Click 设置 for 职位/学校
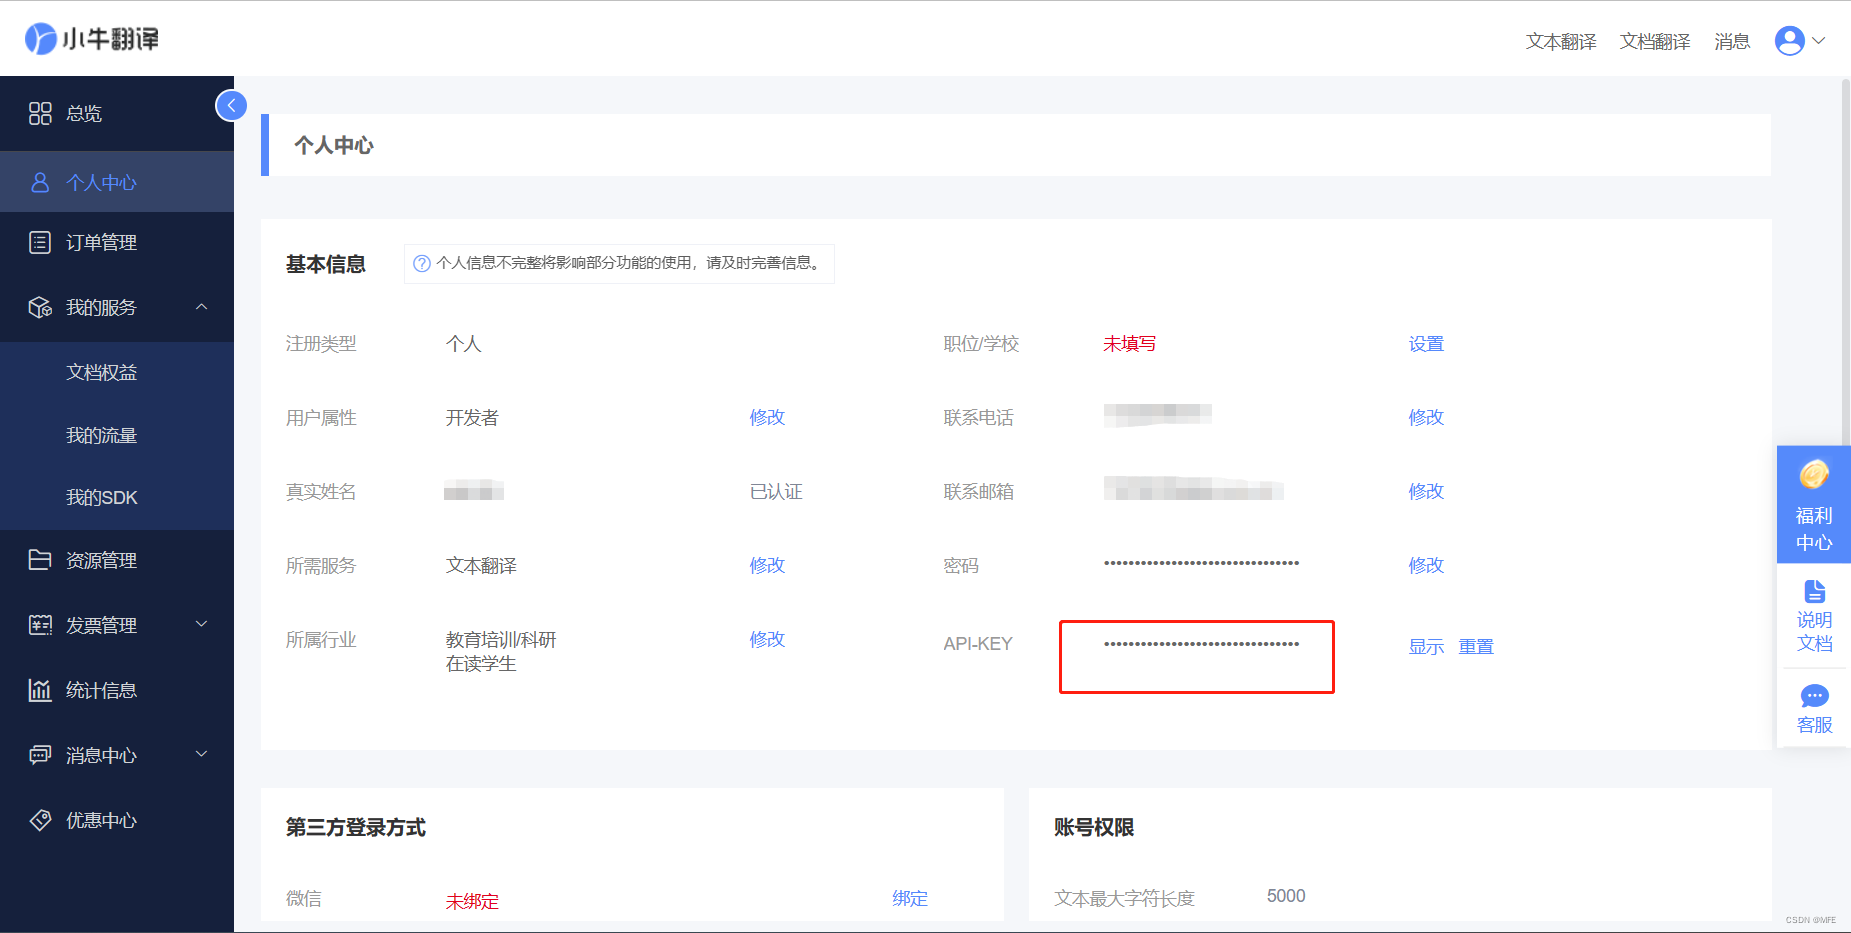The width and height of the screenshot is (1851, 933). 1426,344
